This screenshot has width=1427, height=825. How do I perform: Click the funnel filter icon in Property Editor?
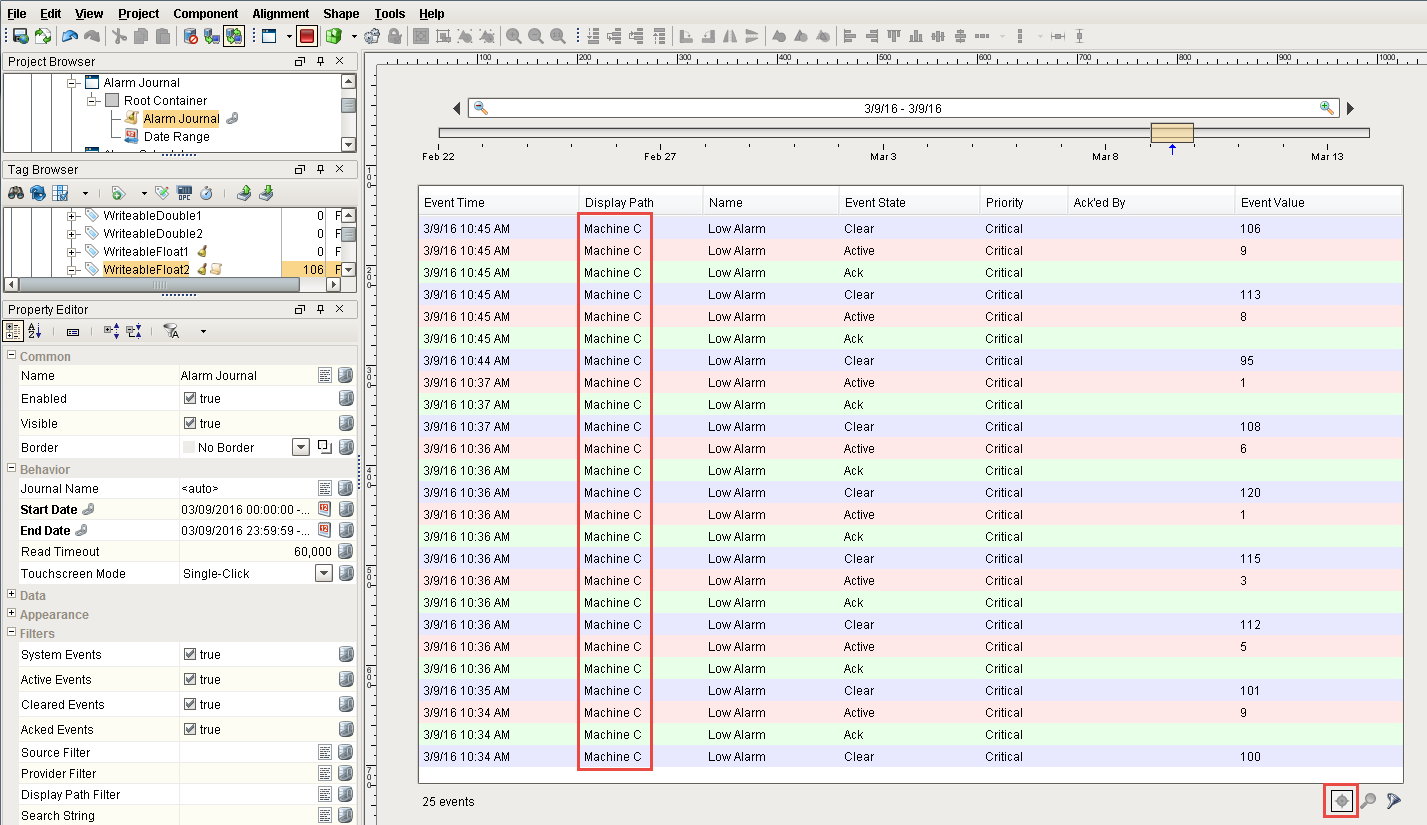(x=172, y=331)
